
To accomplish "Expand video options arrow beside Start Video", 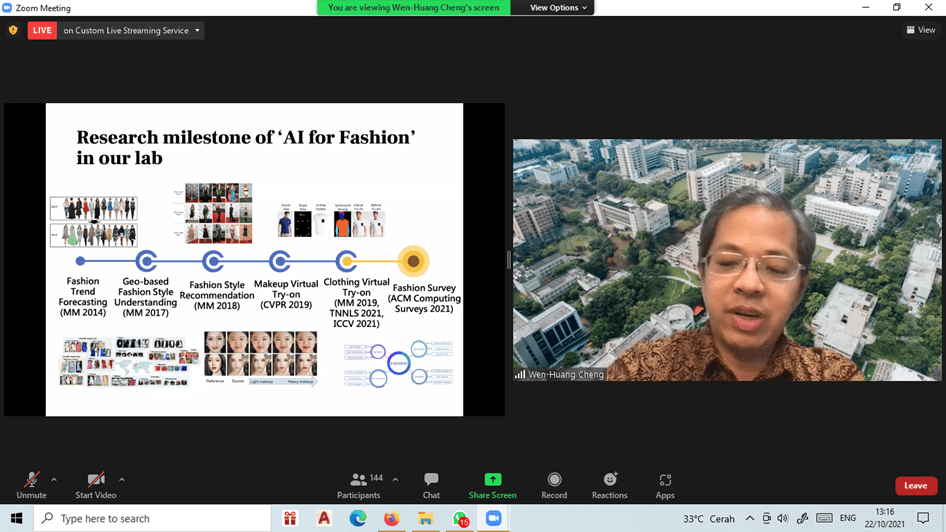I will point(122,479).
